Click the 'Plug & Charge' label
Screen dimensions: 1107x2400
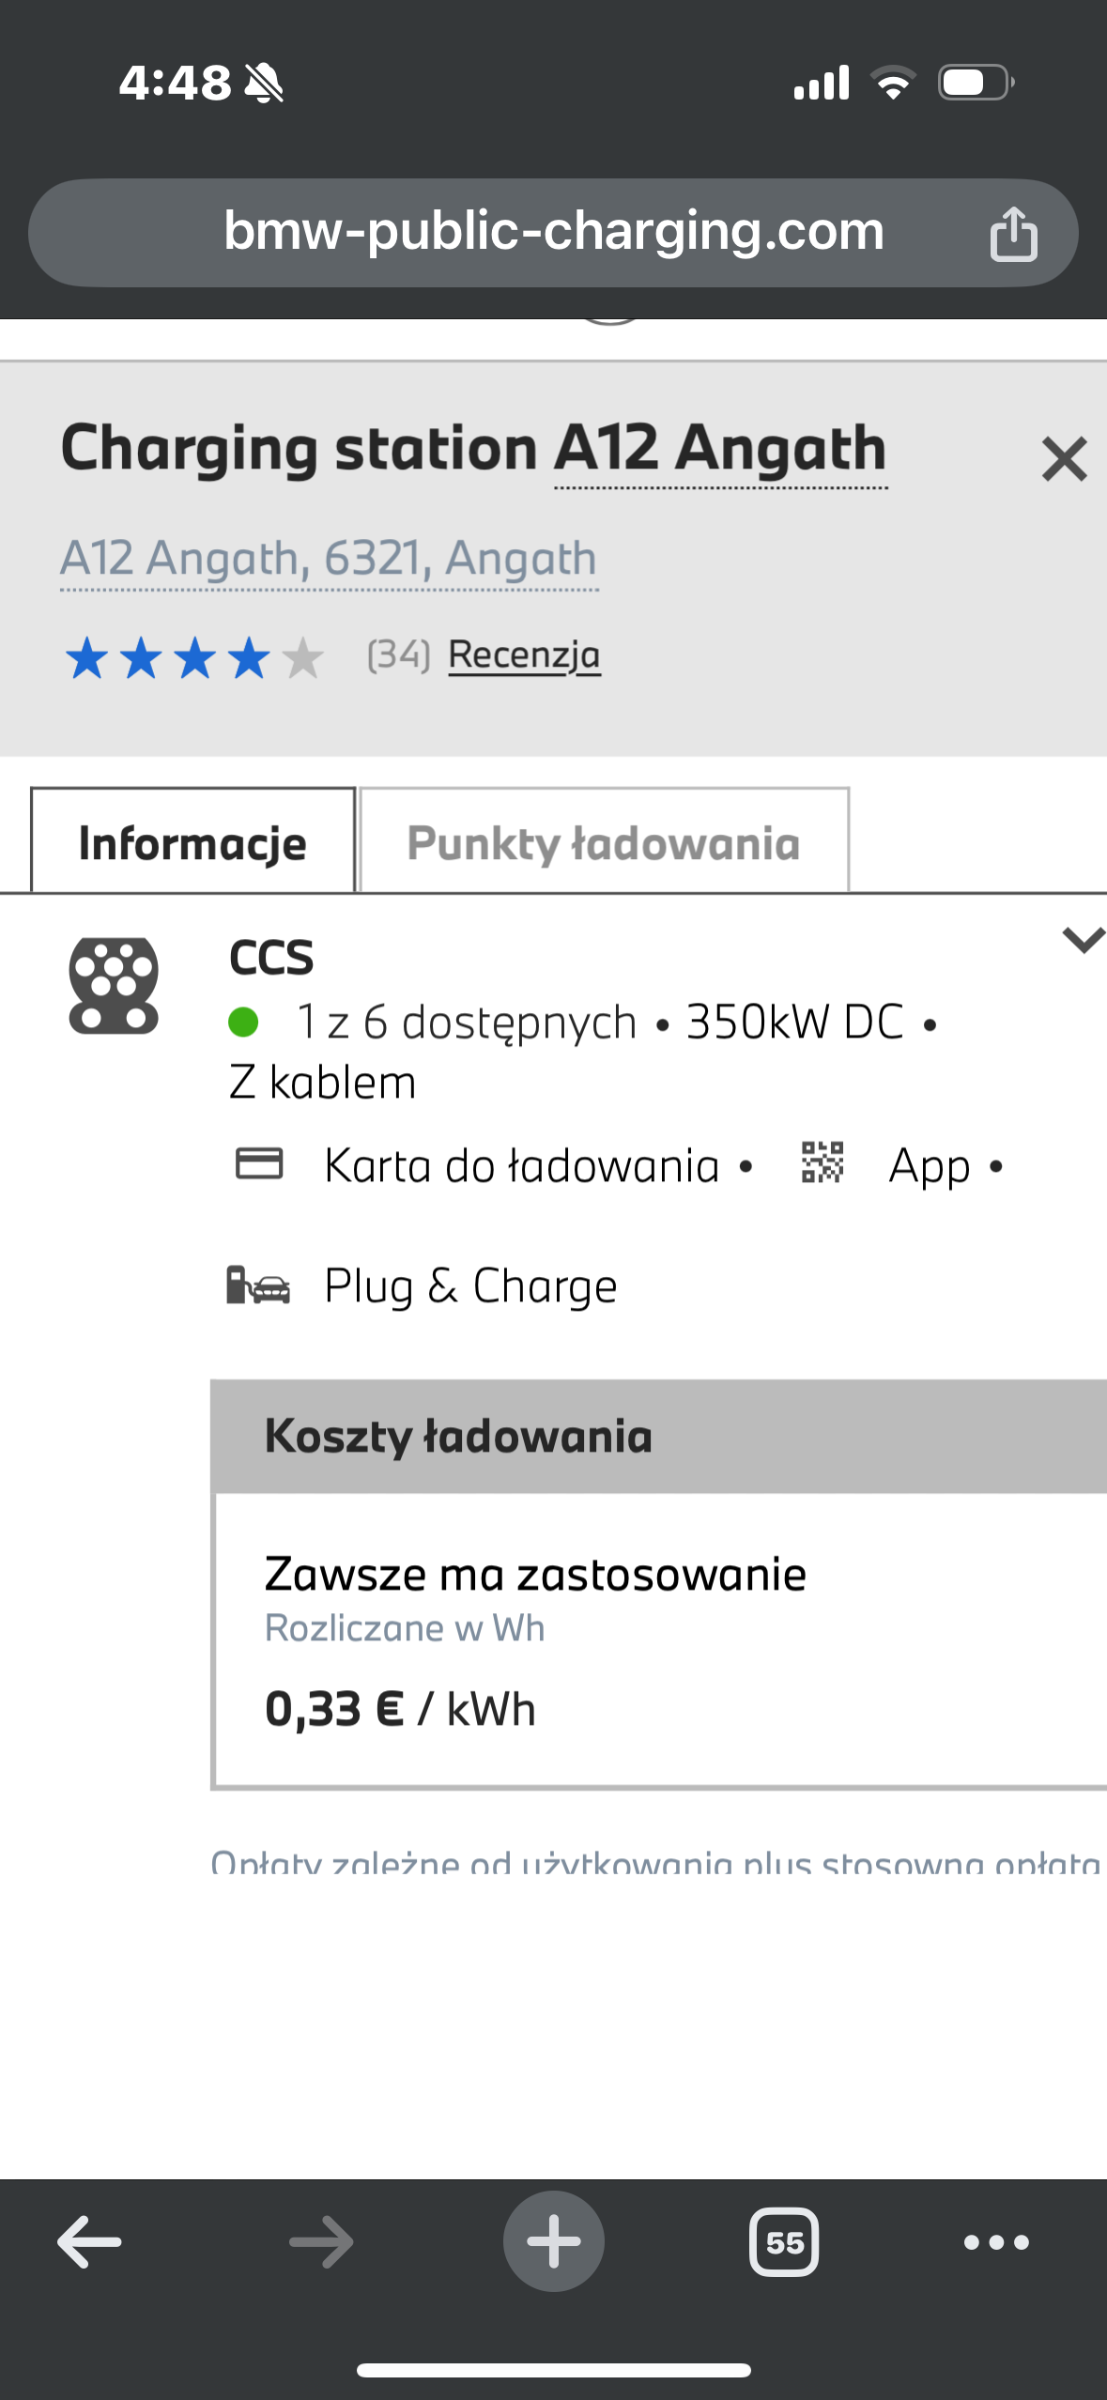[471, 1287]
